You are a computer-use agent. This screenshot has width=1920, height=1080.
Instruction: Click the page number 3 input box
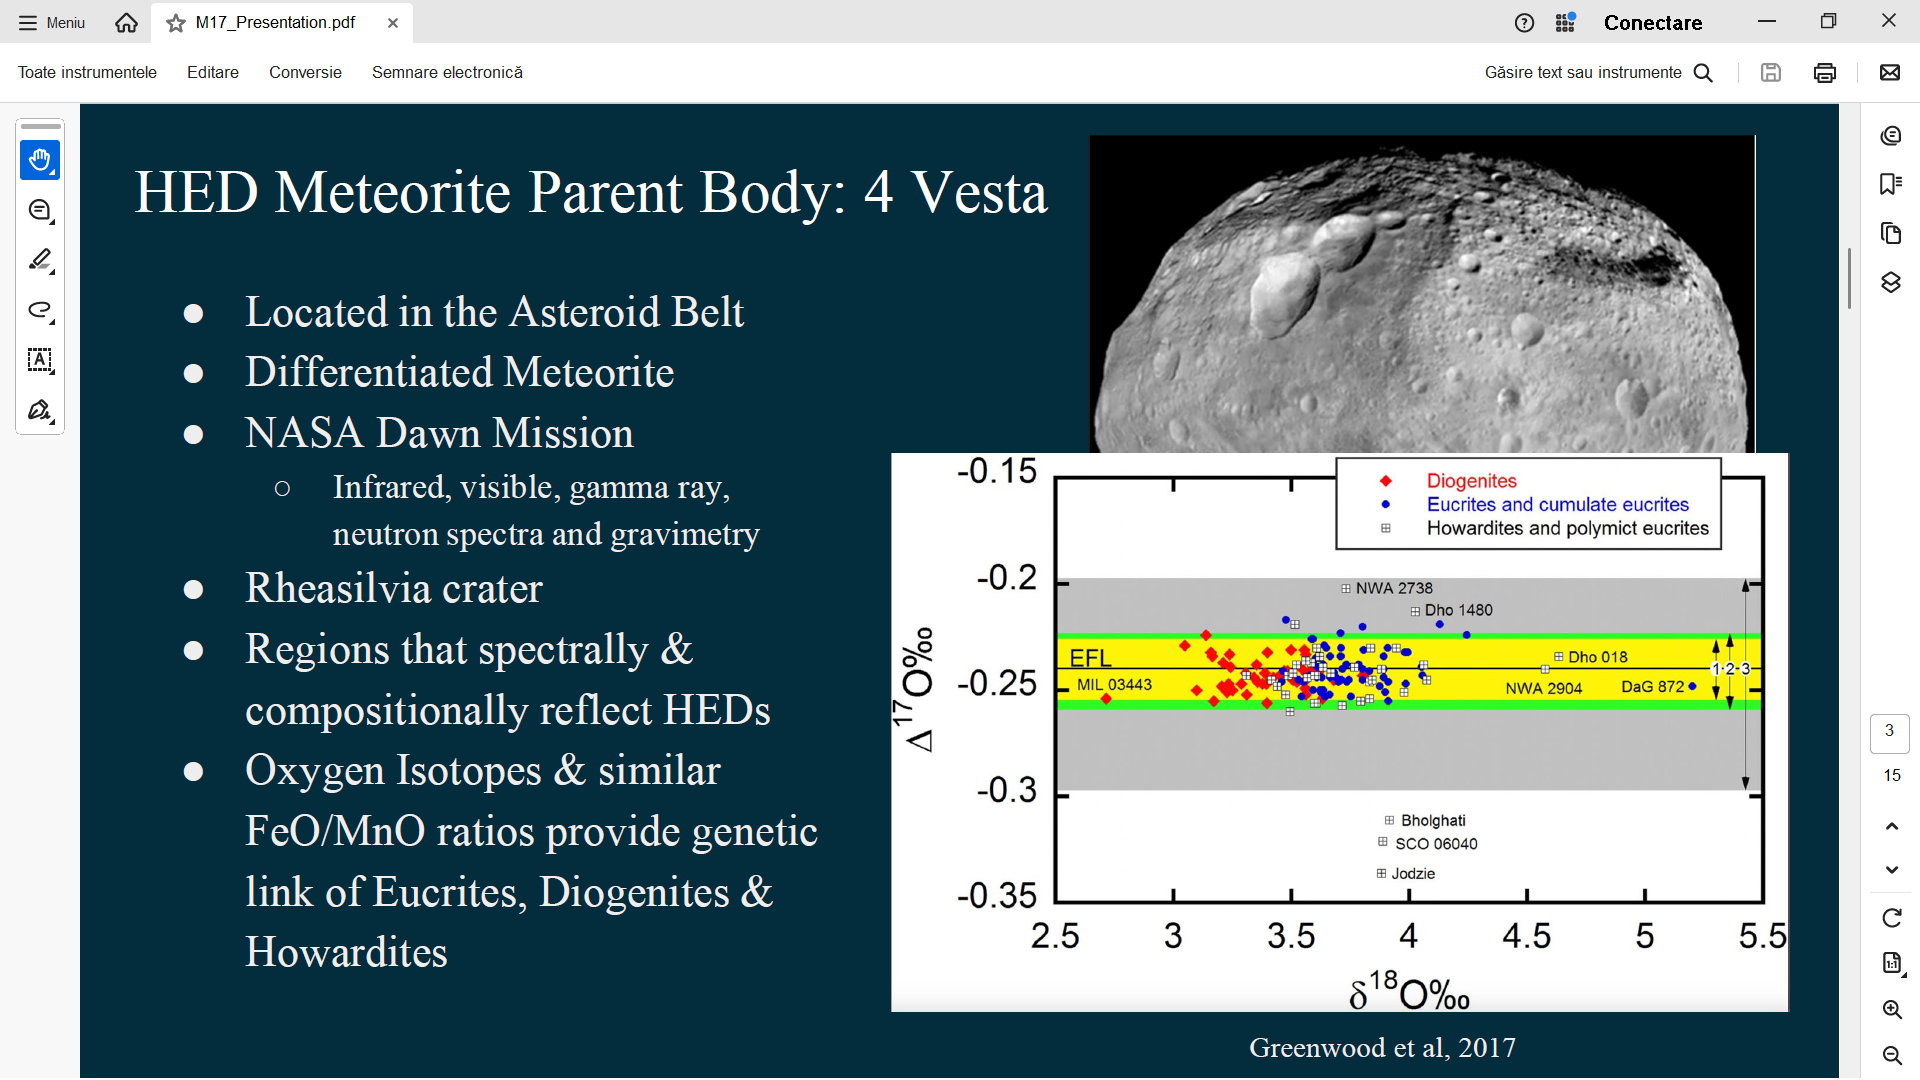(1889, 732)
